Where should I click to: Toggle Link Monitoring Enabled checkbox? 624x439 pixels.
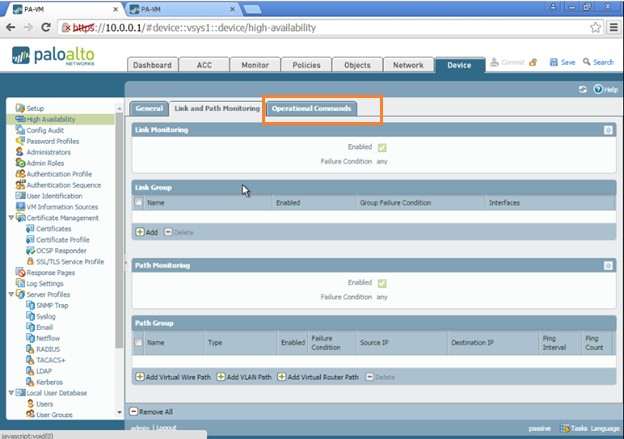[382, 148]
